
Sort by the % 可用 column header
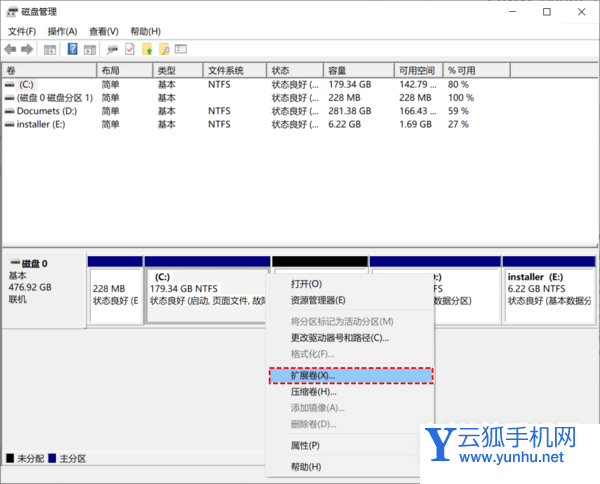tap(477, 70)
